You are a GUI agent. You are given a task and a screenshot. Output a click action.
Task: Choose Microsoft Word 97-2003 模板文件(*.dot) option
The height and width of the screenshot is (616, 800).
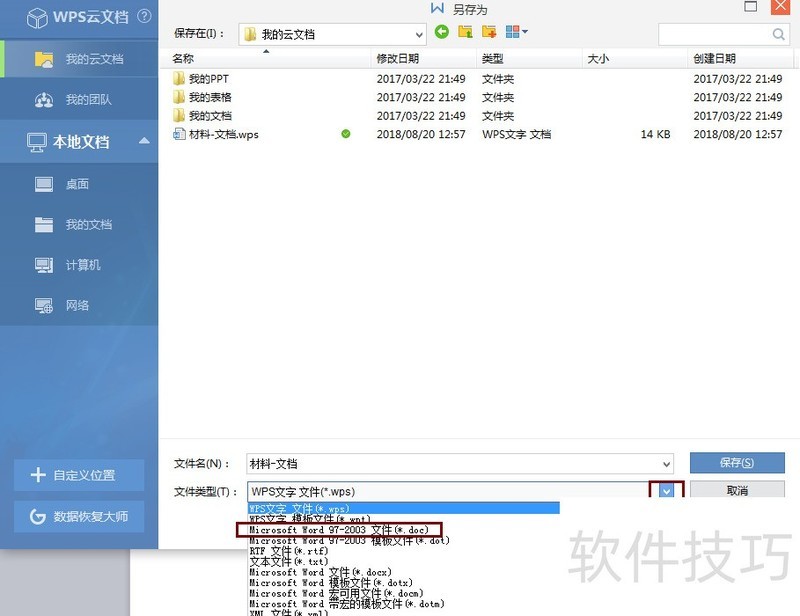[x=349, y=540]
